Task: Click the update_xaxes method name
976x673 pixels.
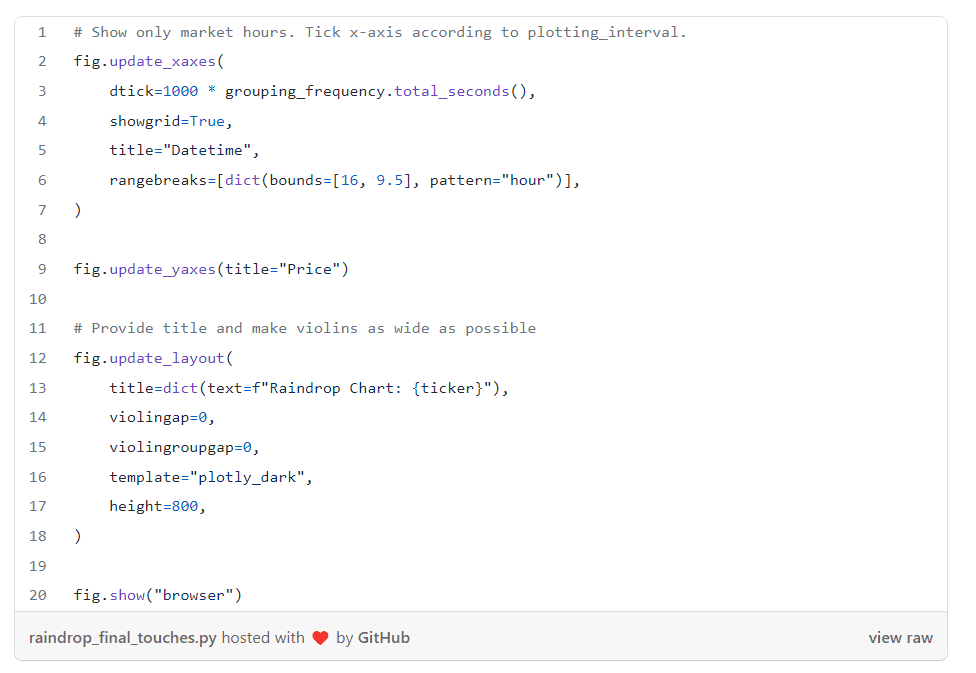Action: click(x=163, y=62)
